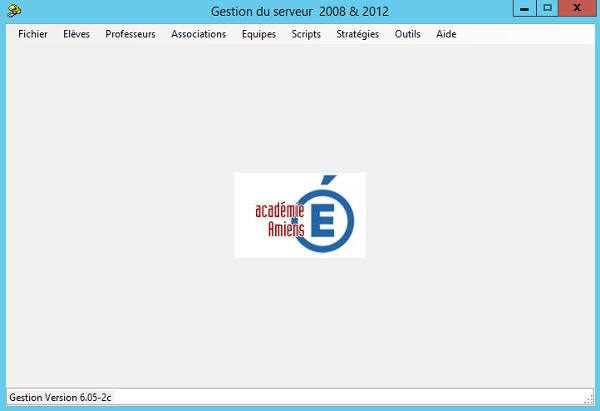Open the Fichier menu
This screenshot has height=411, width=600.
(x=33, y=34)
